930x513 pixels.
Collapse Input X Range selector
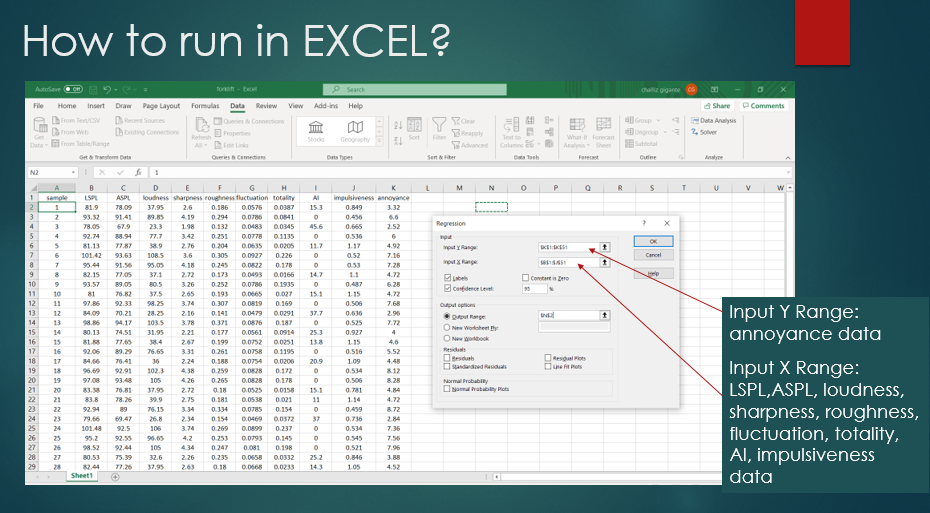point(604,262)
